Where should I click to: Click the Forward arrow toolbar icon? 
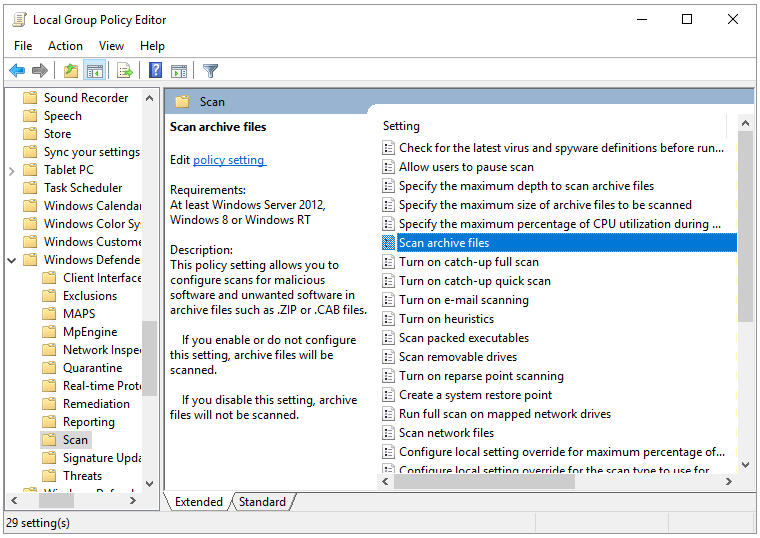(40, 71)
